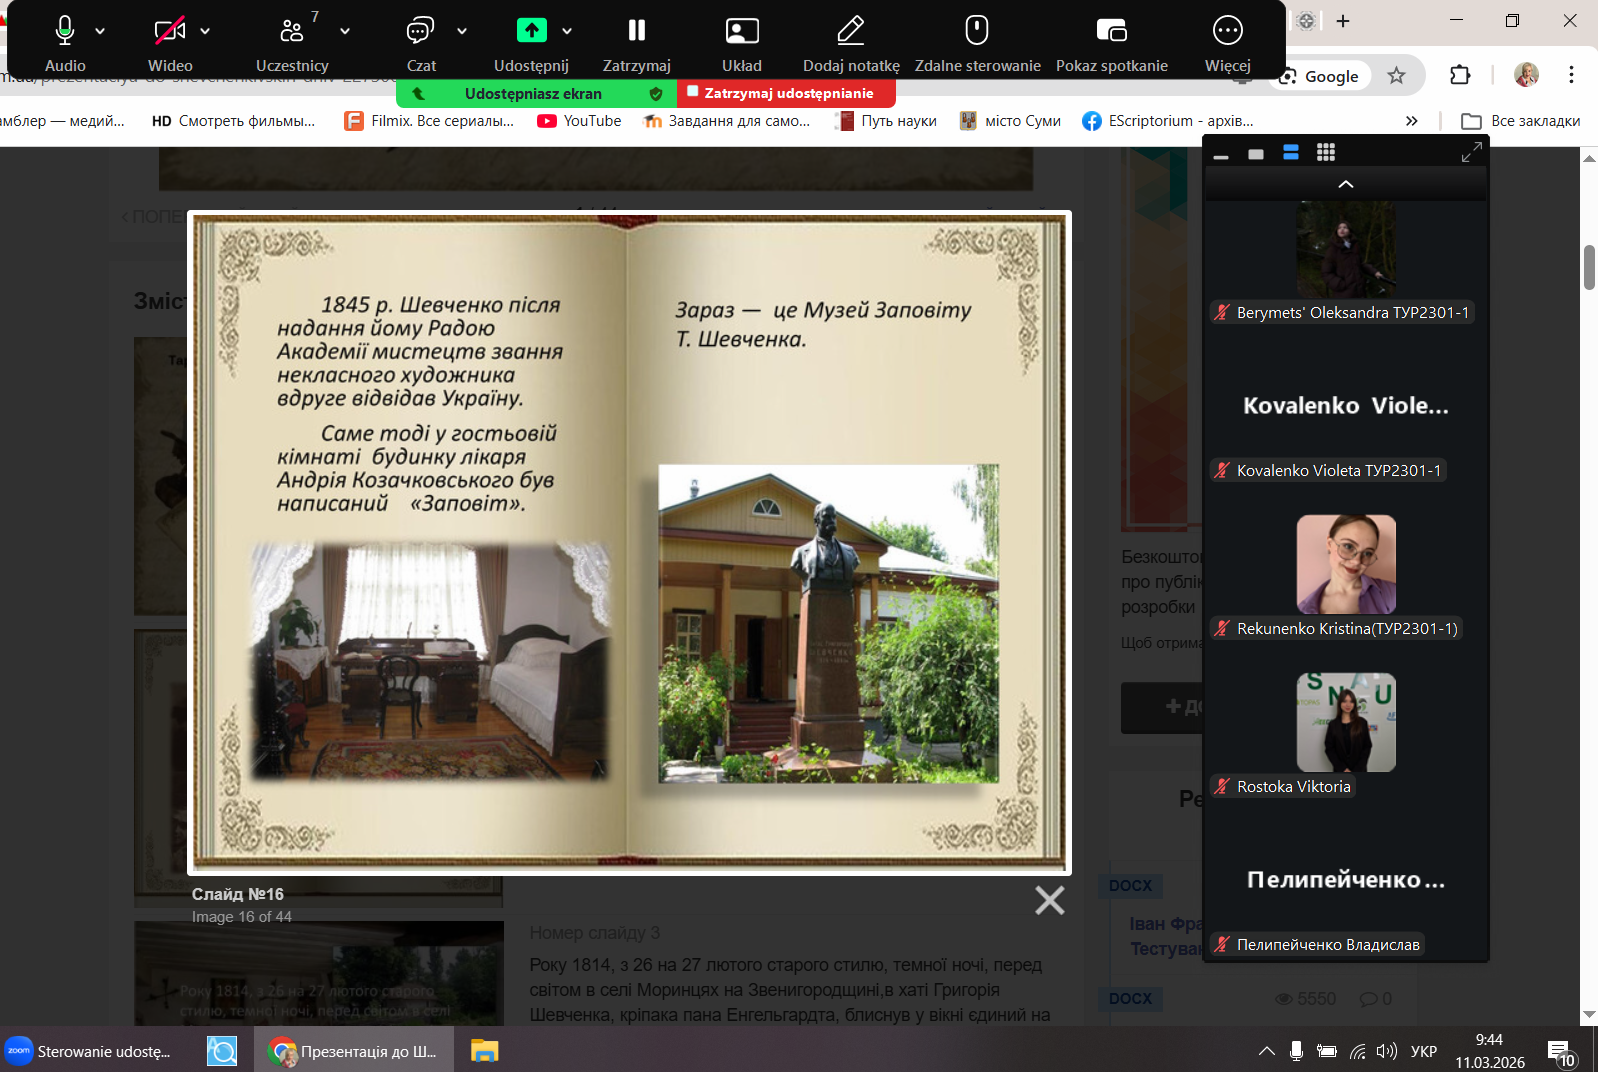The height and width of the screenshot is (1072, 1598).
Task: Expand the Audio options arrow
Action: [100, 32]
